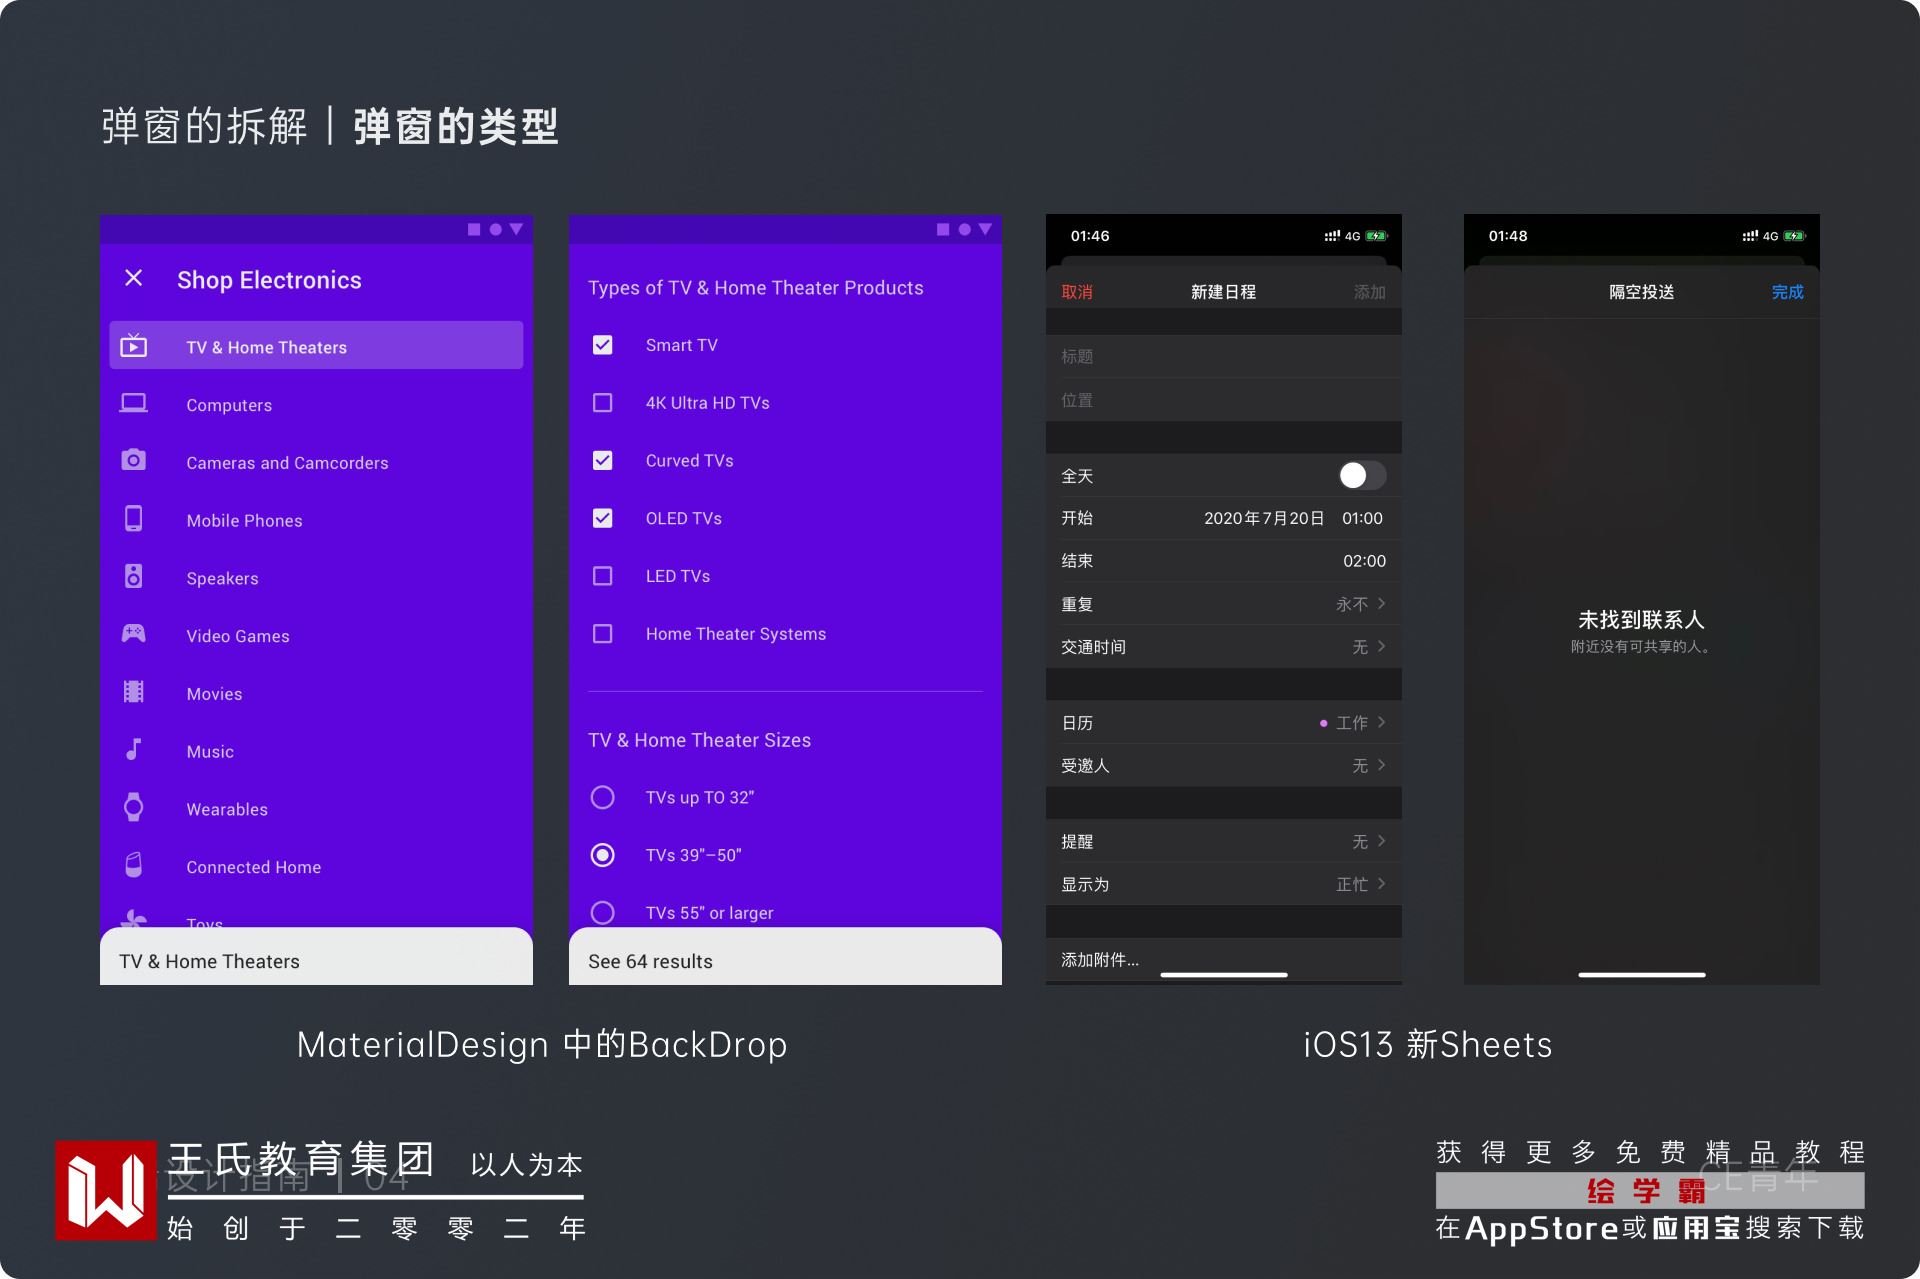Click the camera icon for Cameras and Camcorders
Image resolution: width=1920 pixels, height=1279 pixels.
click(134, 460)
